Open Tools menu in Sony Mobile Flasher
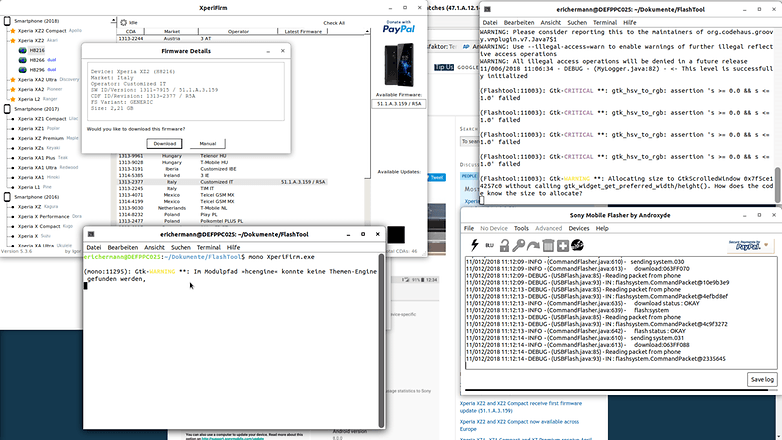Image resolution: width=782 pixels, height=440 pixels. [x=521, y=228]
